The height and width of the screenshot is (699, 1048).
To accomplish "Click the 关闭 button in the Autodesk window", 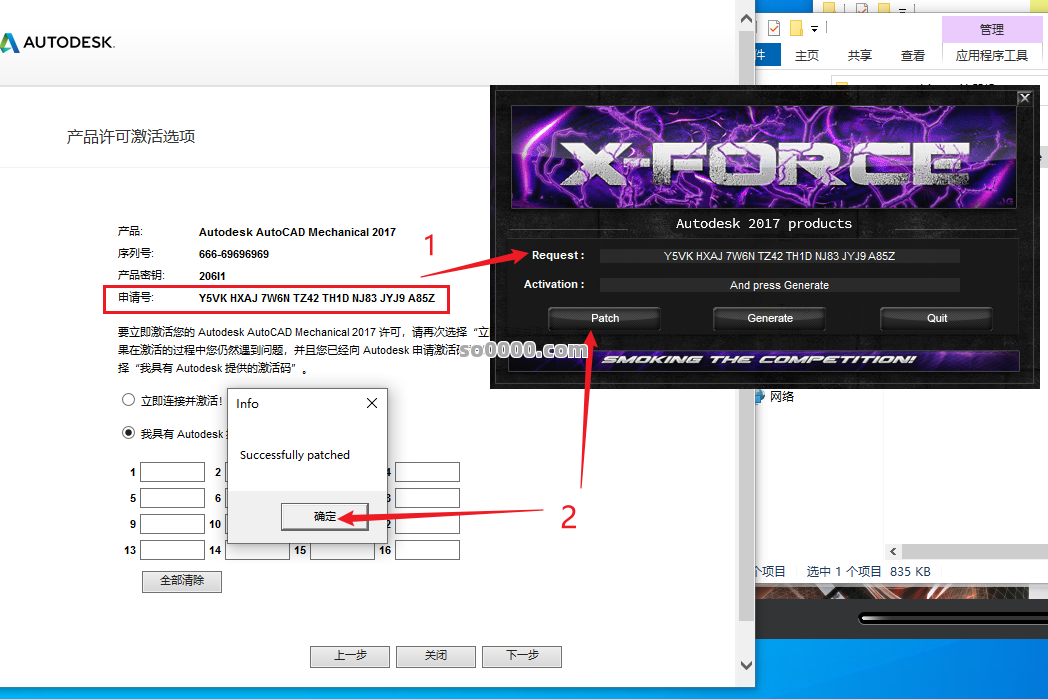I will pos(436,656).
